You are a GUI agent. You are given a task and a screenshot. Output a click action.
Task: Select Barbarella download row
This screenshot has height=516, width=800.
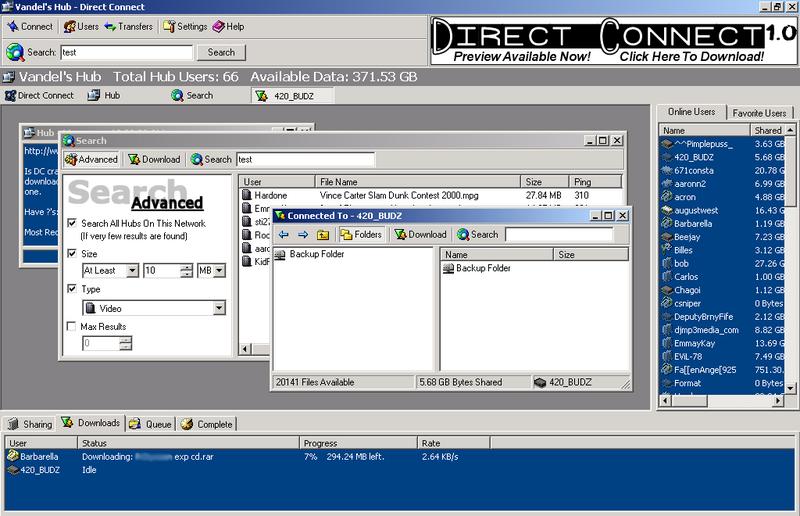point(399,457)
